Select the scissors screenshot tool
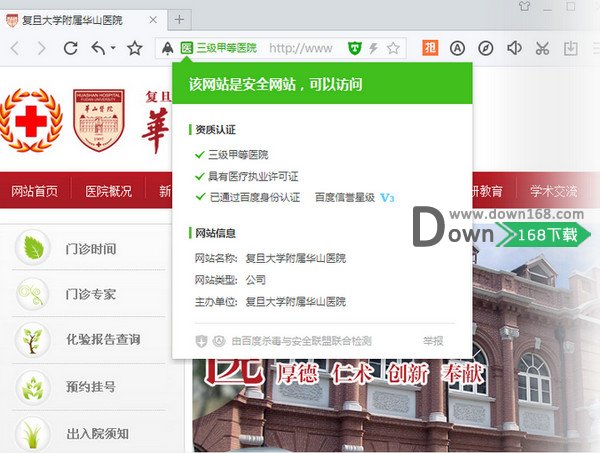Image resolution: width=600 pixels, height=453 pixels. pos(542,48)
